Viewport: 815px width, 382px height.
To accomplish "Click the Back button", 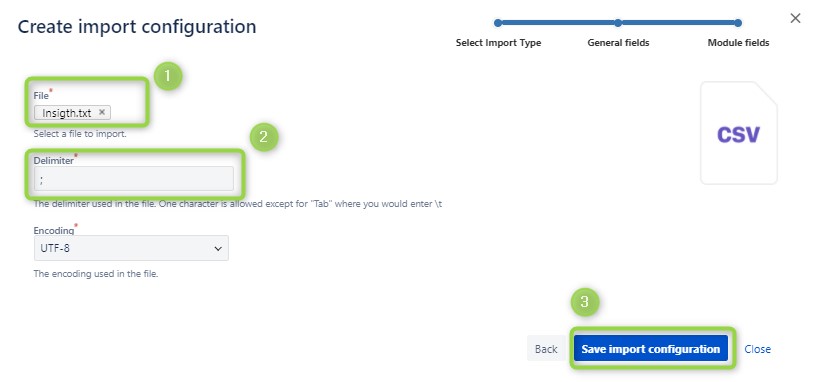I will (546, 349).
